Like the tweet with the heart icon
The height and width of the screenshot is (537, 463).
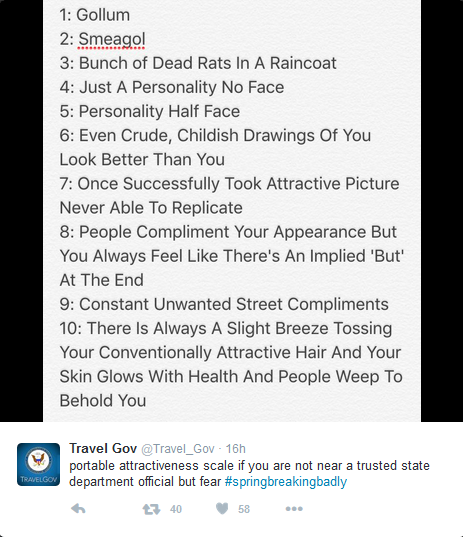click(222, 509)
